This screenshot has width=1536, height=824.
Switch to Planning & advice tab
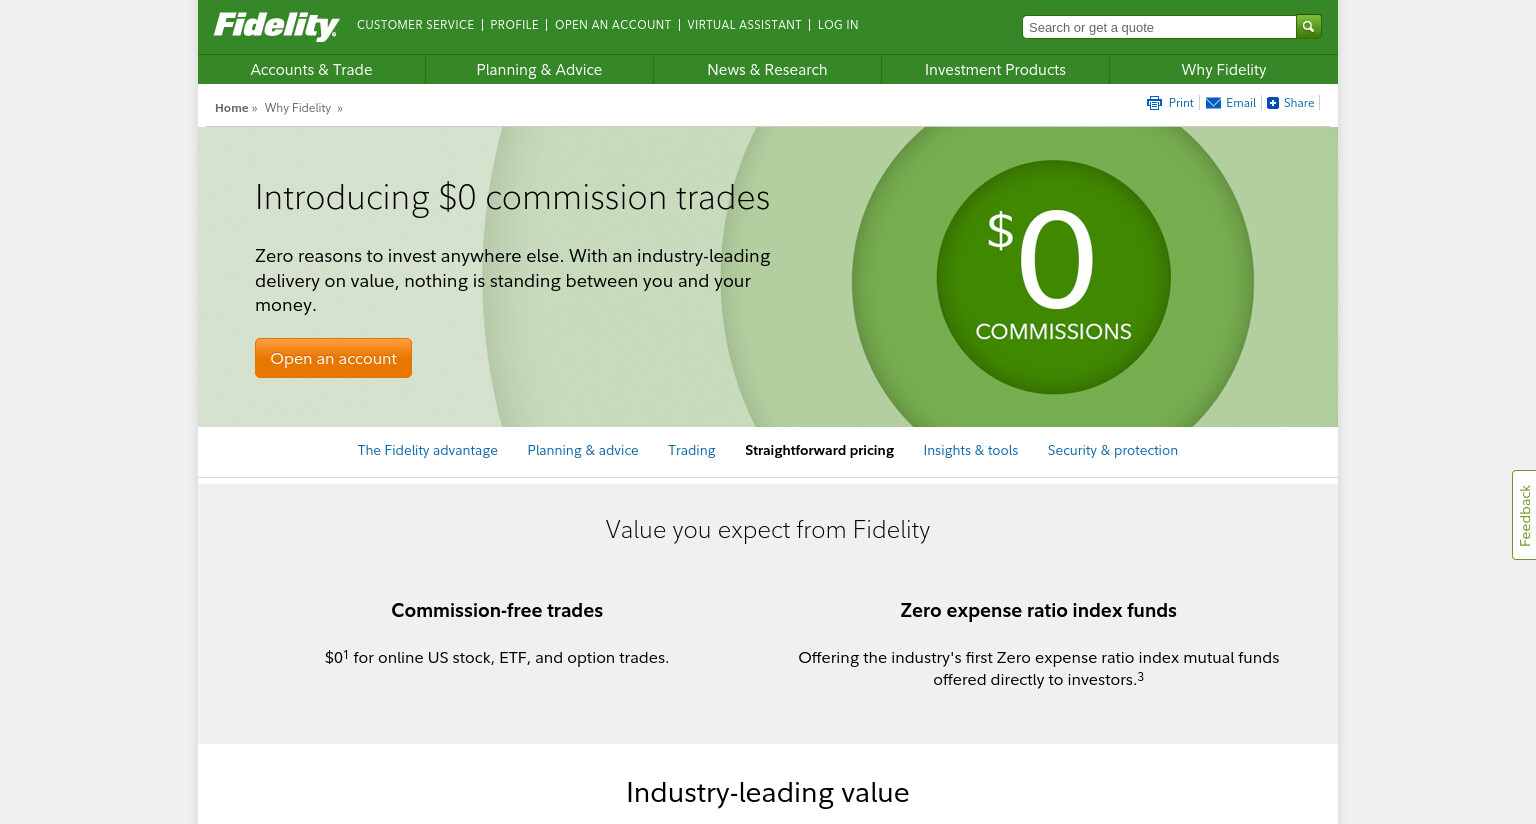[x=583, y=450]
